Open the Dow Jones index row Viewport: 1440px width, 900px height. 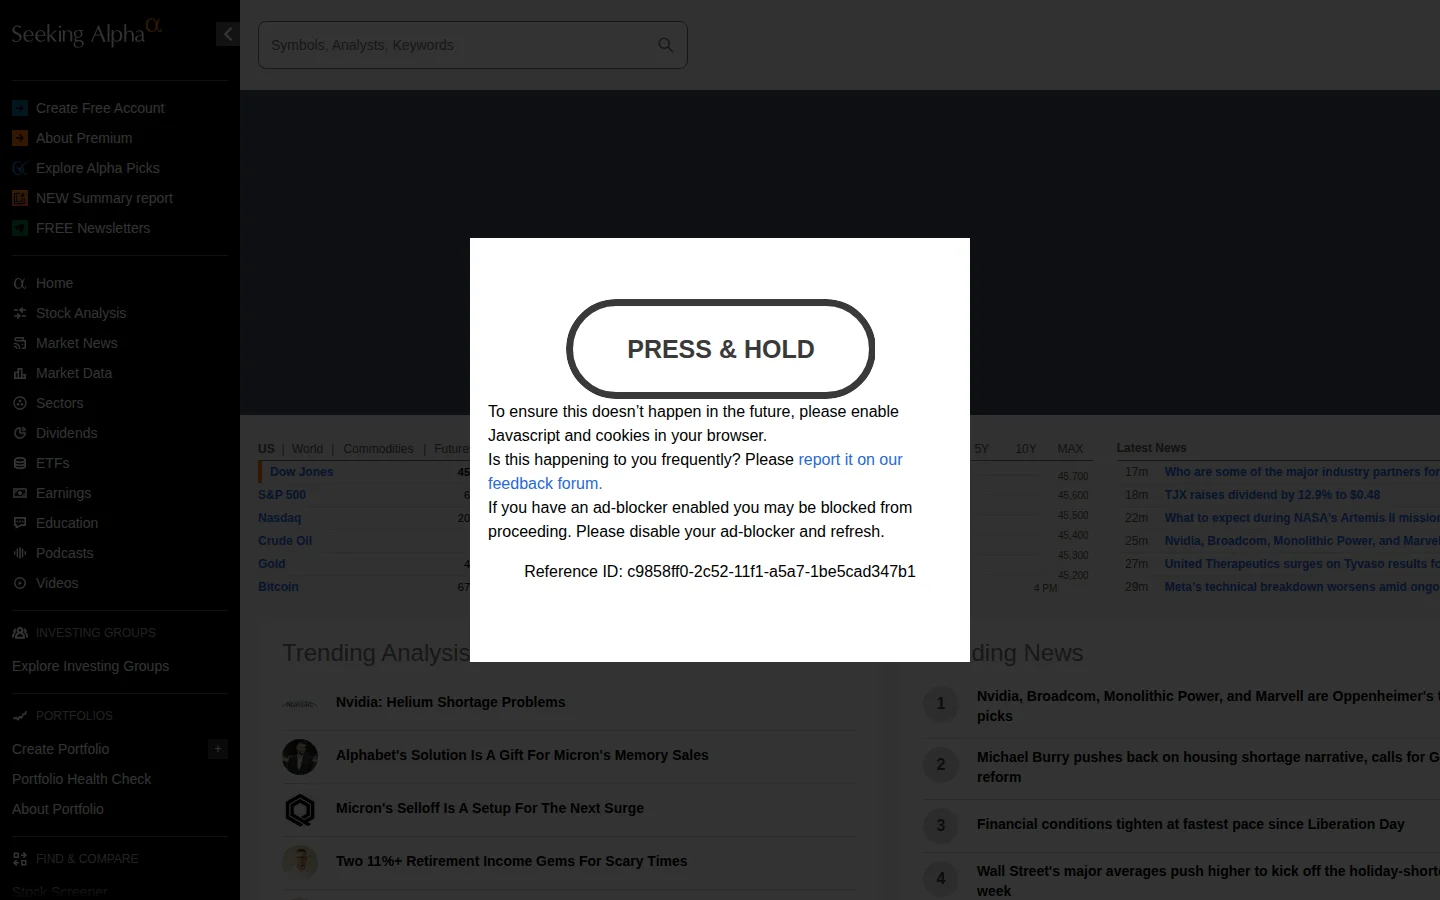click(301, 472)
